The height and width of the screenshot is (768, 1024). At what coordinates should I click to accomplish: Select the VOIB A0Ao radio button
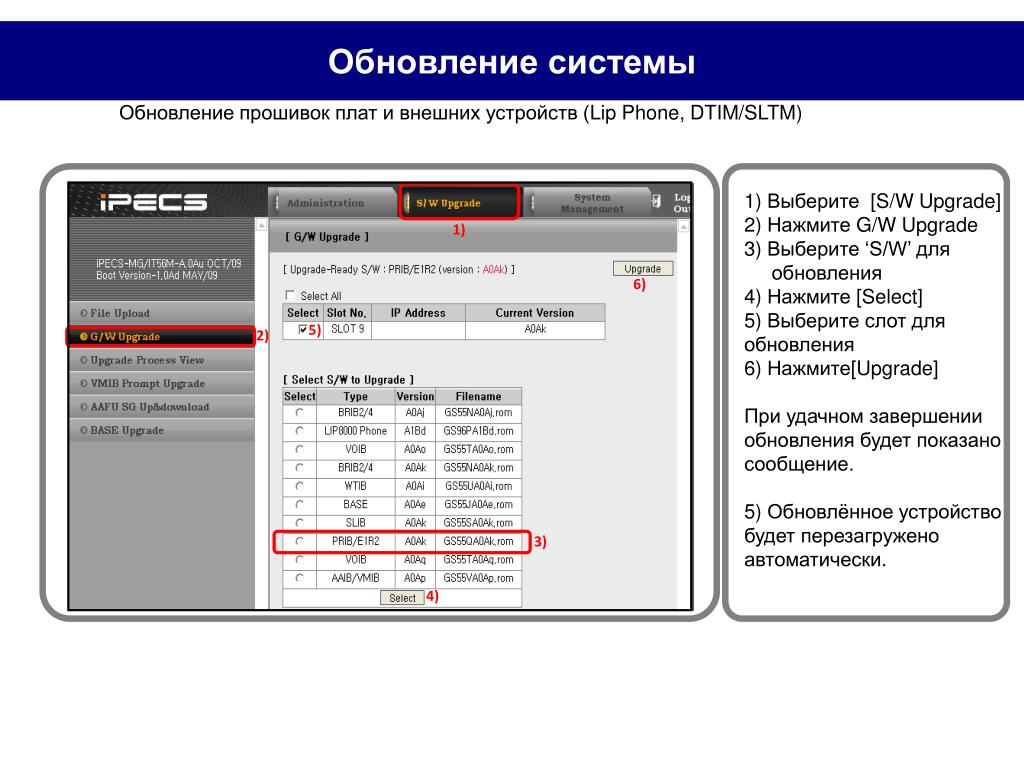coord(299,449)
